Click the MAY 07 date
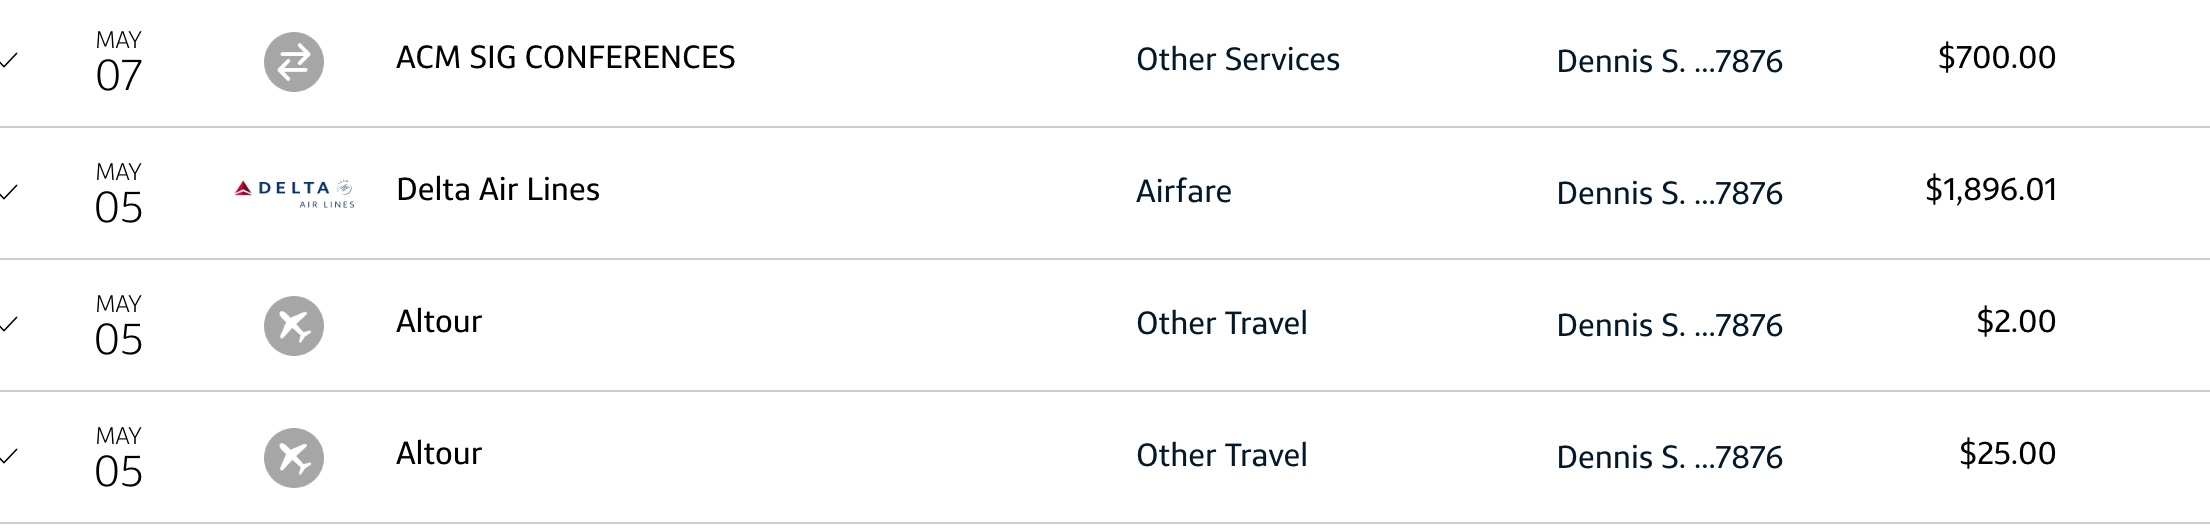 point(118,62)
